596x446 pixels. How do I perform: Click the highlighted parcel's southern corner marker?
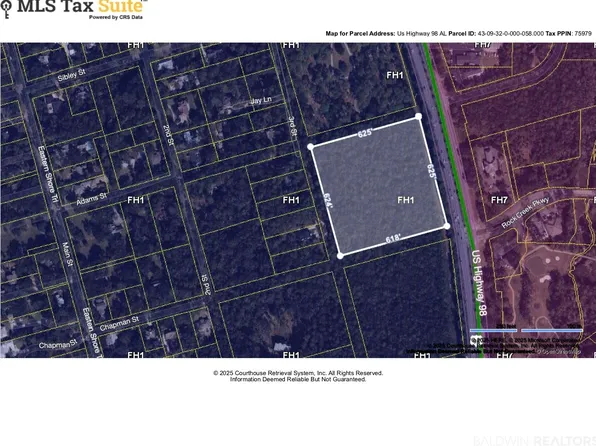[x=340, y=256]
